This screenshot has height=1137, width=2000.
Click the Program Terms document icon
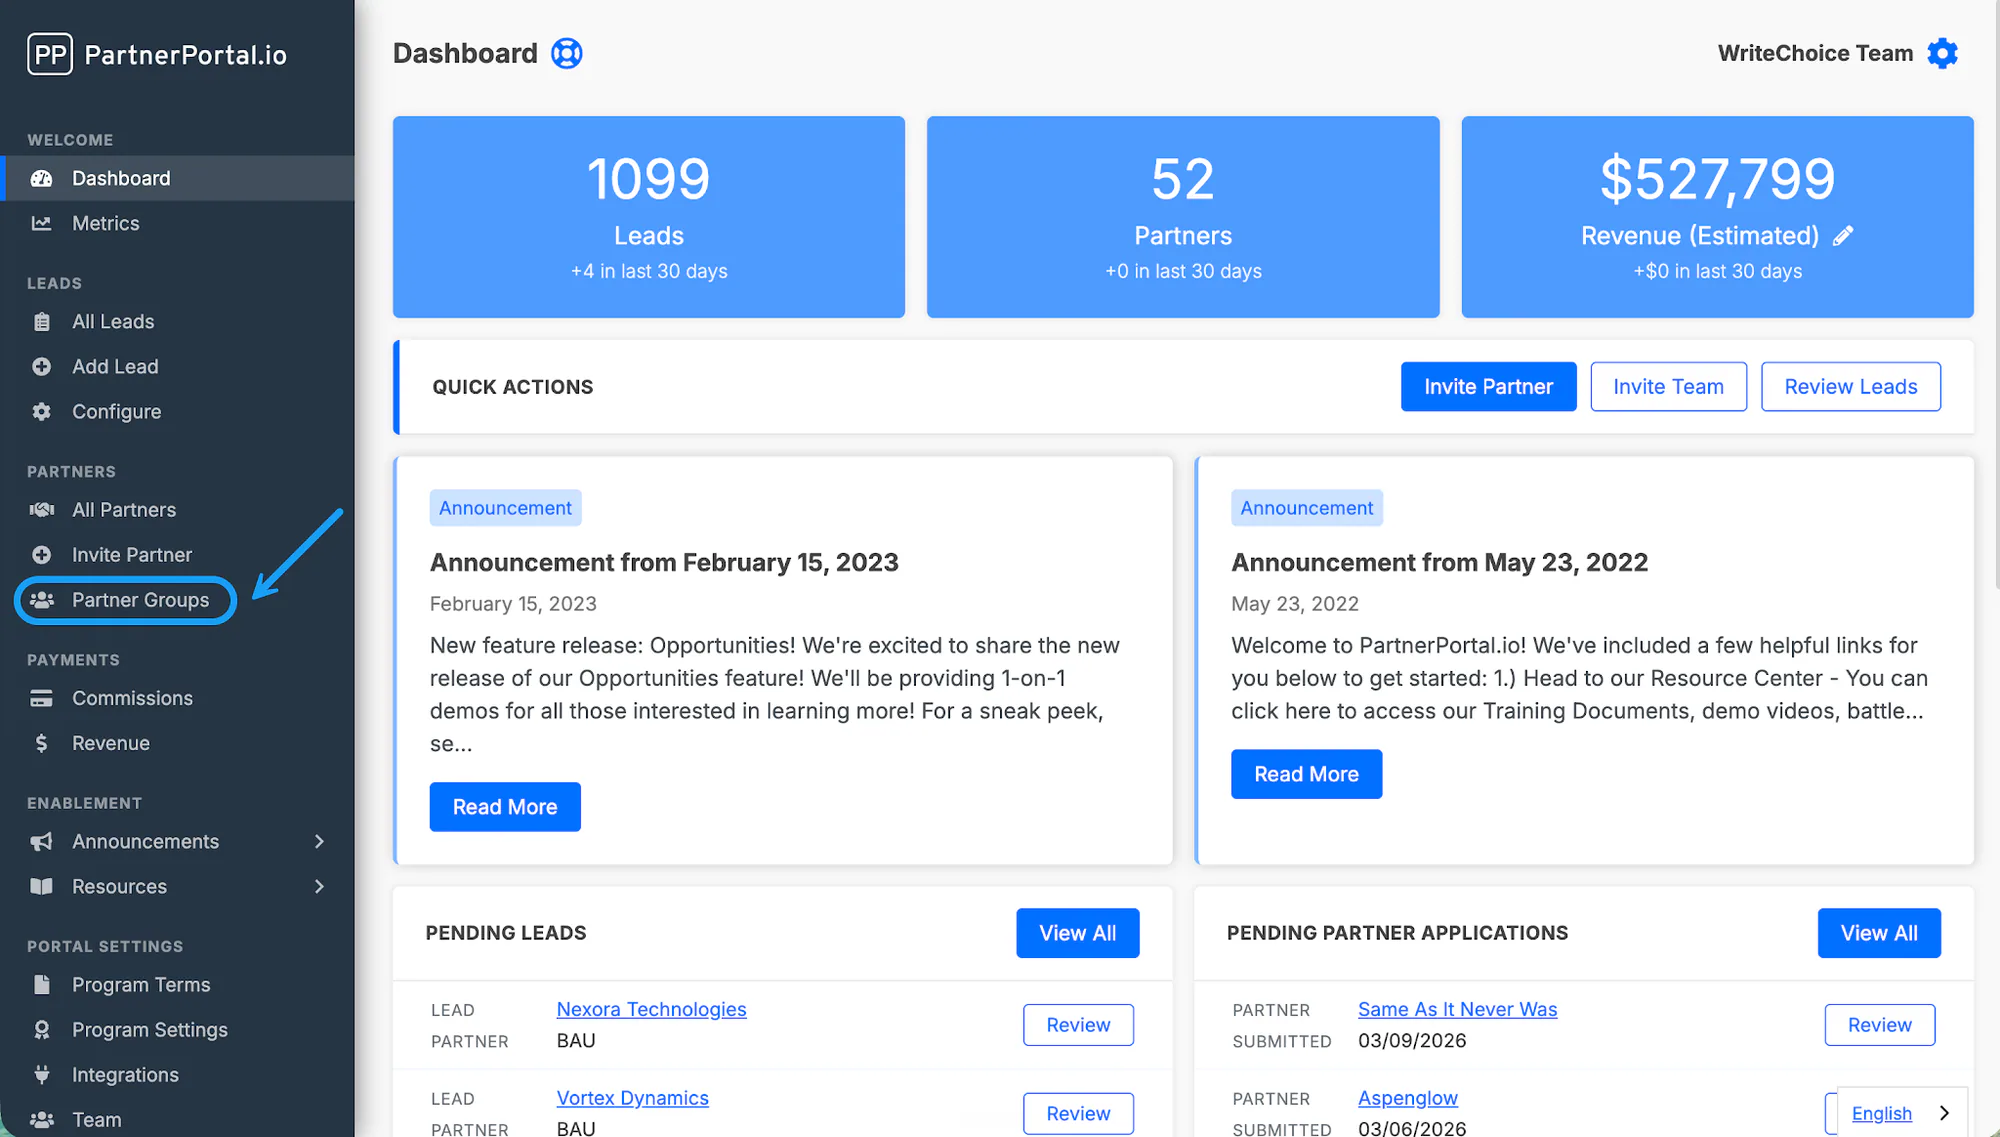(41, 985)
